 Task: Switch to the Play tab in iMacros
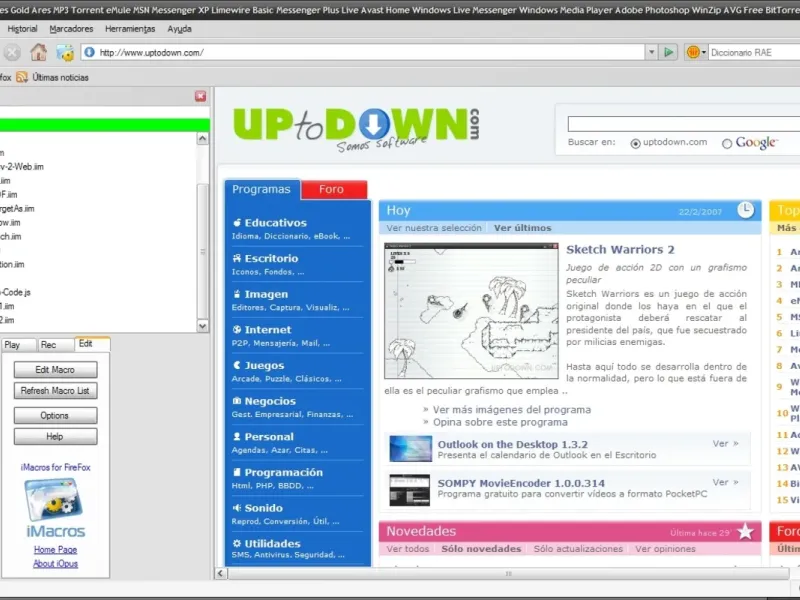(x=18, y=345)
